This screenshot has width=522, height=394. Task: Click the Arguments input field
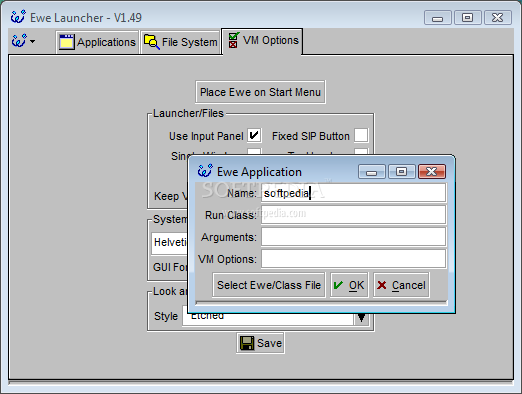click(x=353, y=237)
